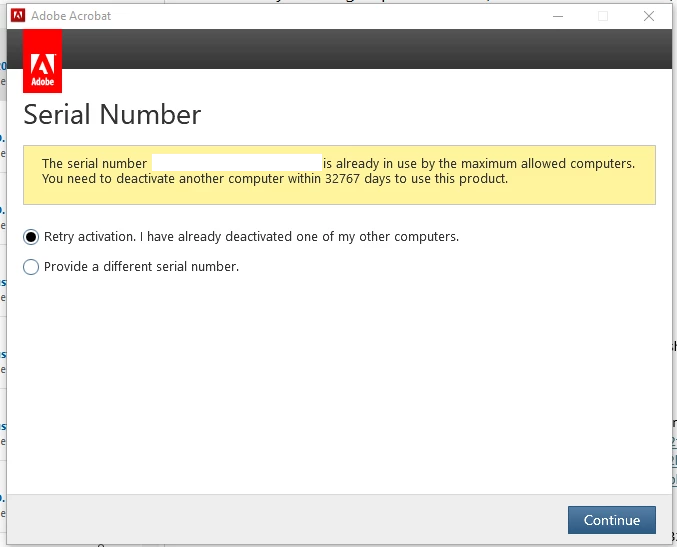
Task: Click the Adobe logo badge
Action: tap(42, 61)
